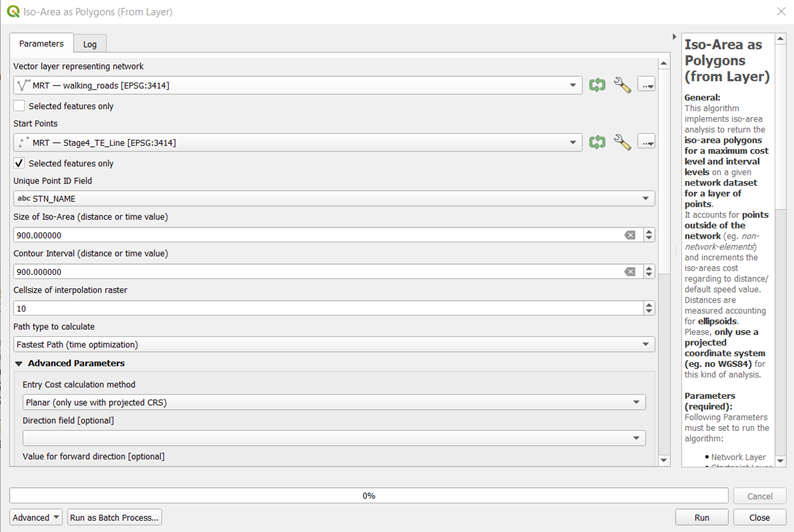Collapse the Advanced Parameters section
This screenshot has width=794, height=532.
[x=18, y=364]
